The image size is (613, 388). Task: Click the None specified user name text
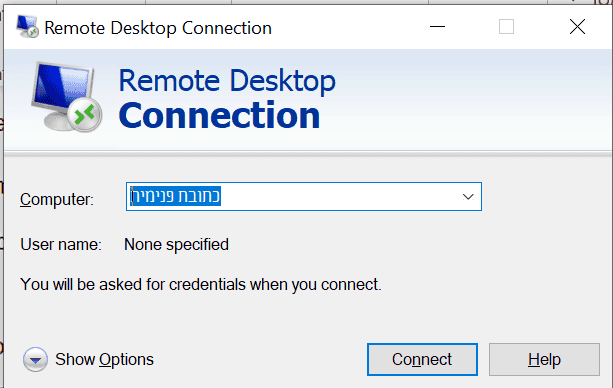coord(176,245)
